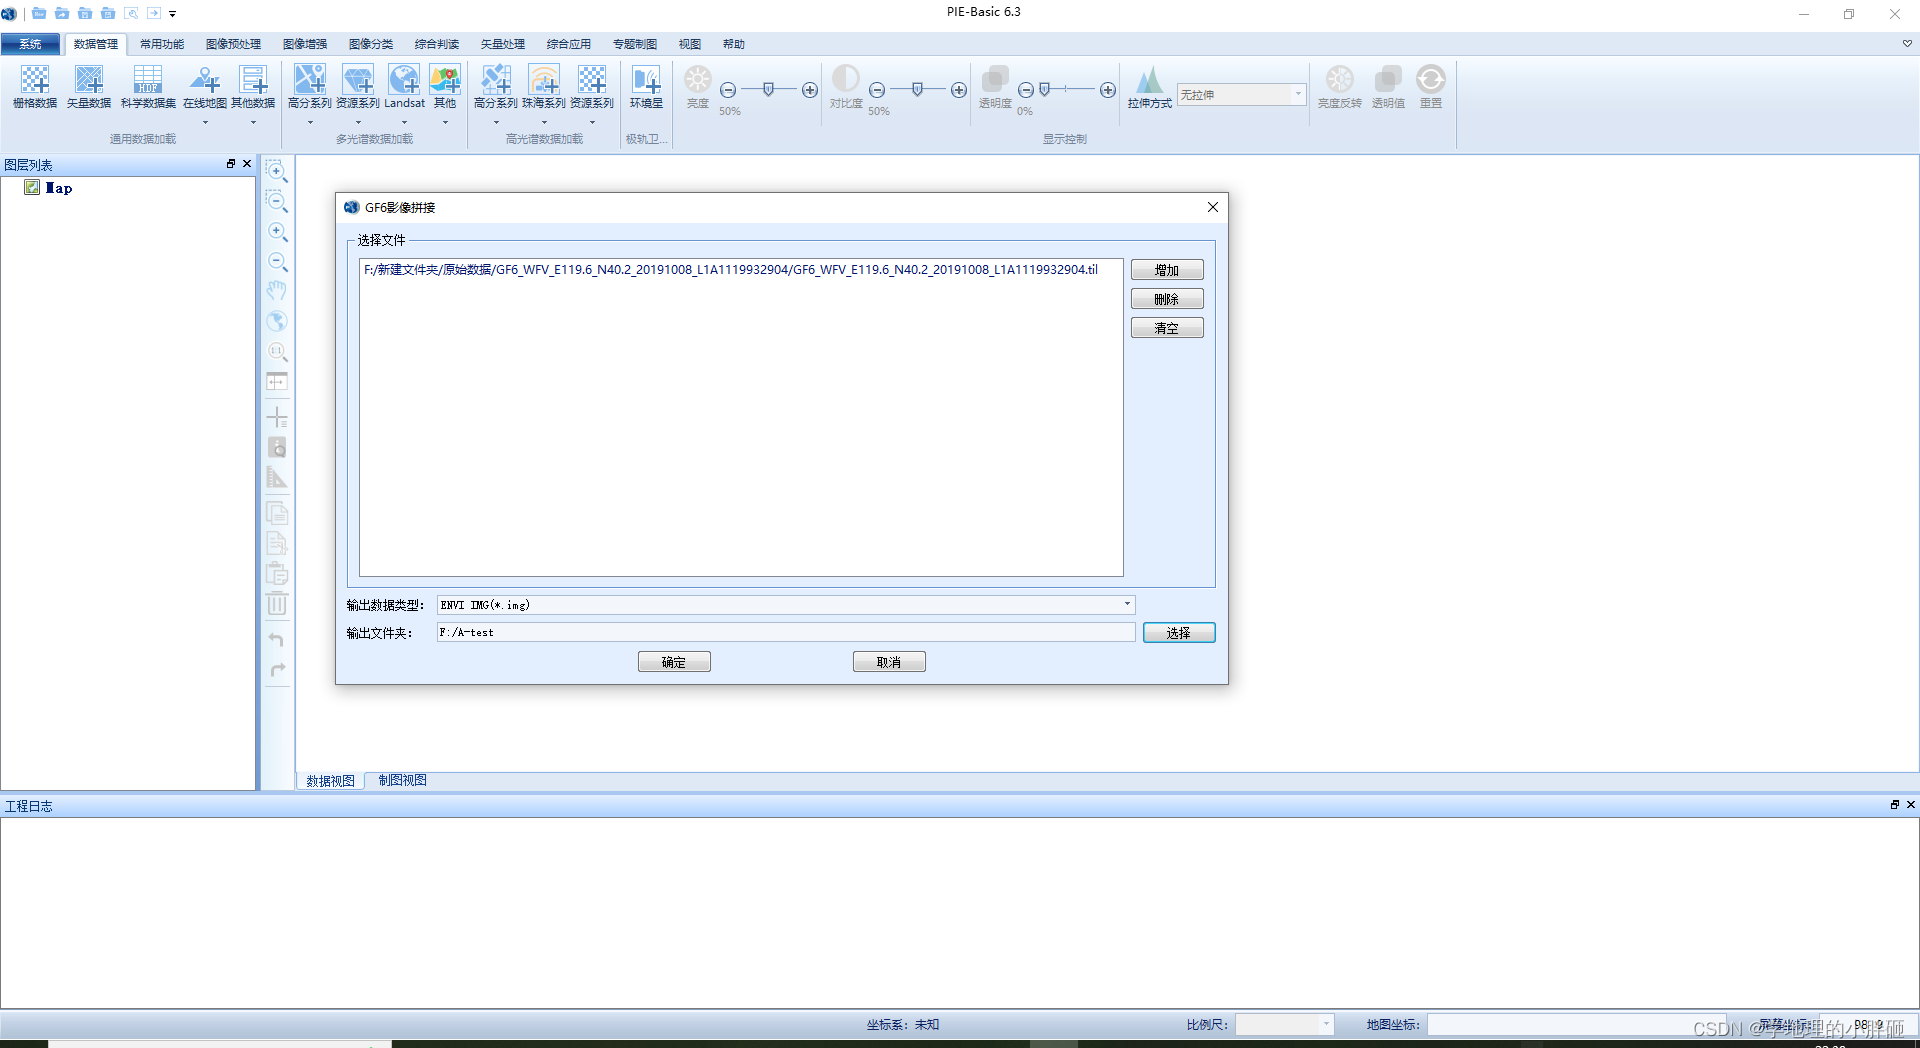Cancel the dialog with 取消
Screen dimensions: 1920x1048
889,662
